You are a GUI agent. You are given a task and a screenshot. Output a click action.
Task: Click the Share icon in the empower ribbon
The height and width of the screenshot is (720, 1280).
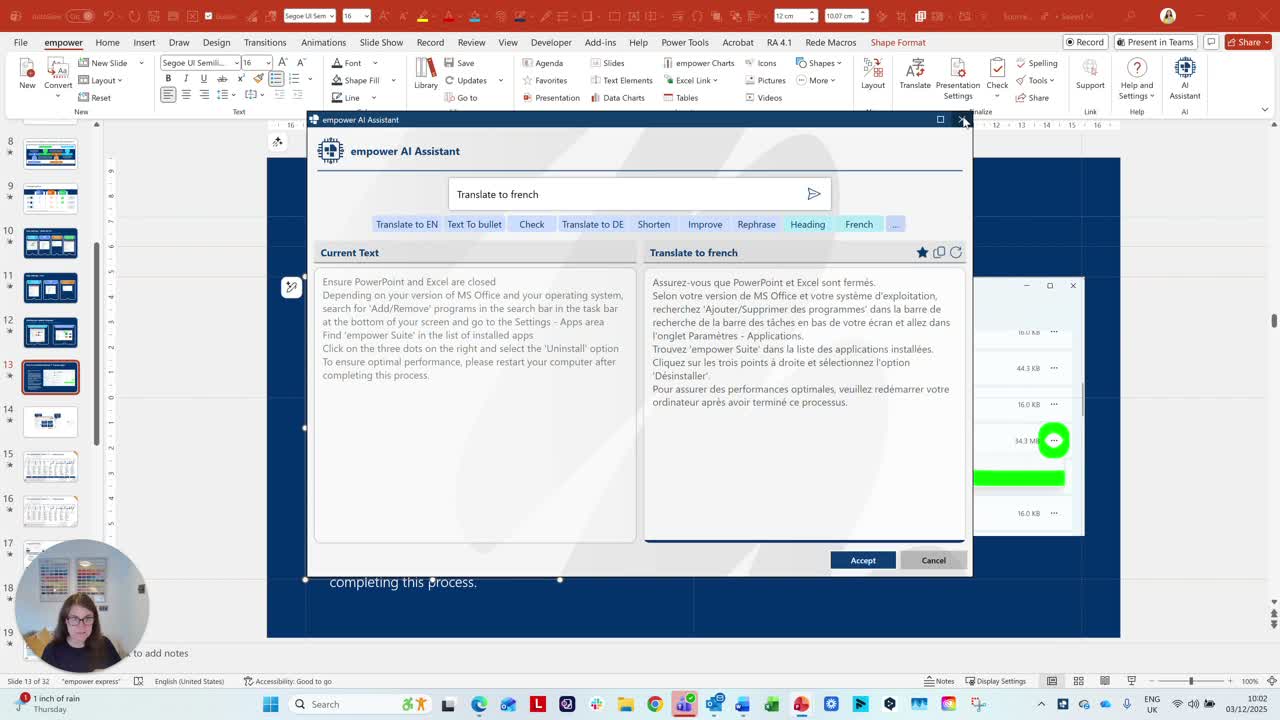(x=1032, y=98)
